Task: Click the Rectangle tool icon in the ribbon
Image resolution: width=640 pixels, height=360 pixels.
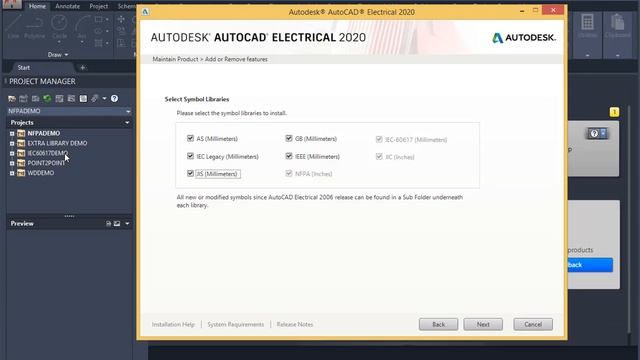Action: pos(98,19)
